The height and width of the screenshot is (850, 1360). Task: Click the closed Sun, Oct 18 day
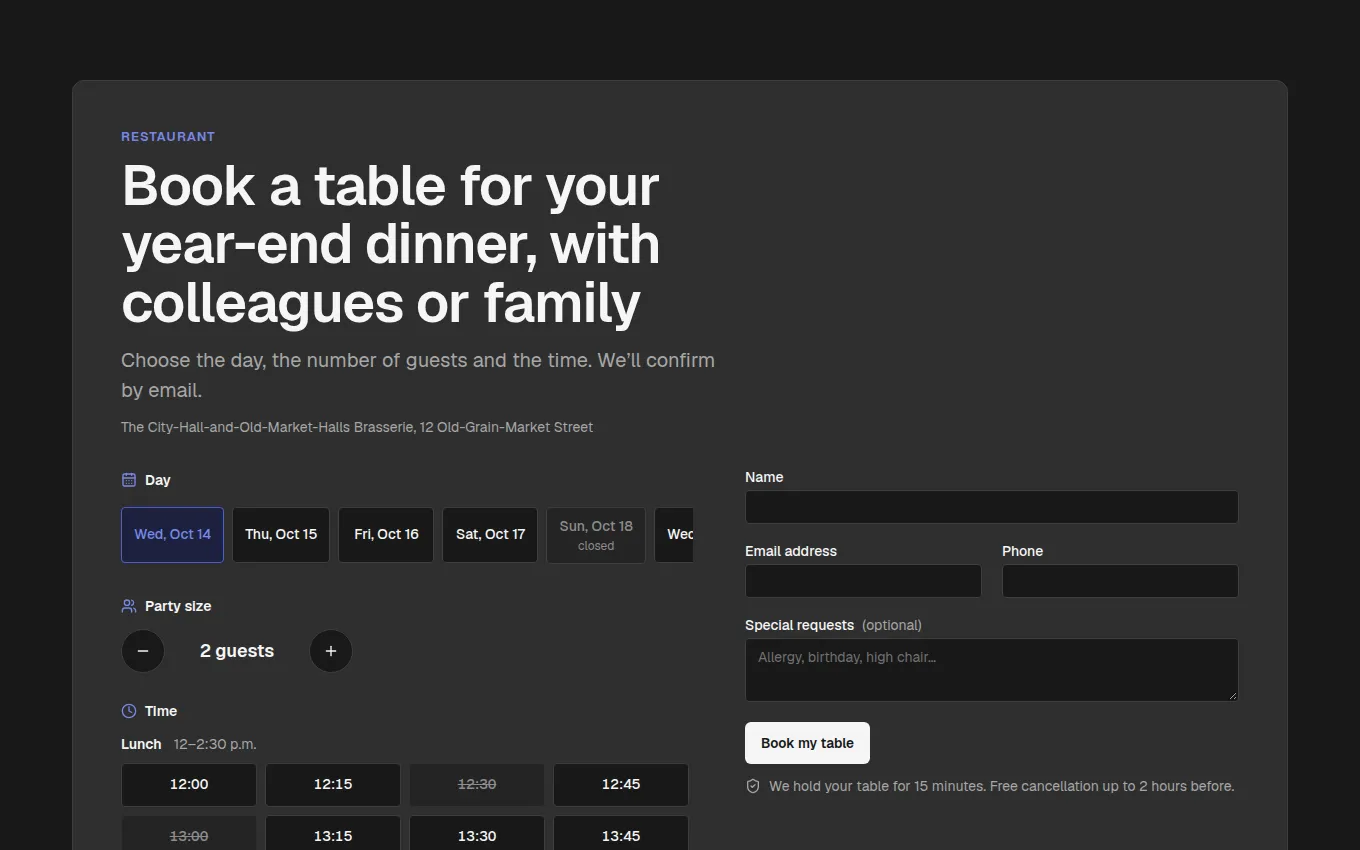tap(596, 535)
